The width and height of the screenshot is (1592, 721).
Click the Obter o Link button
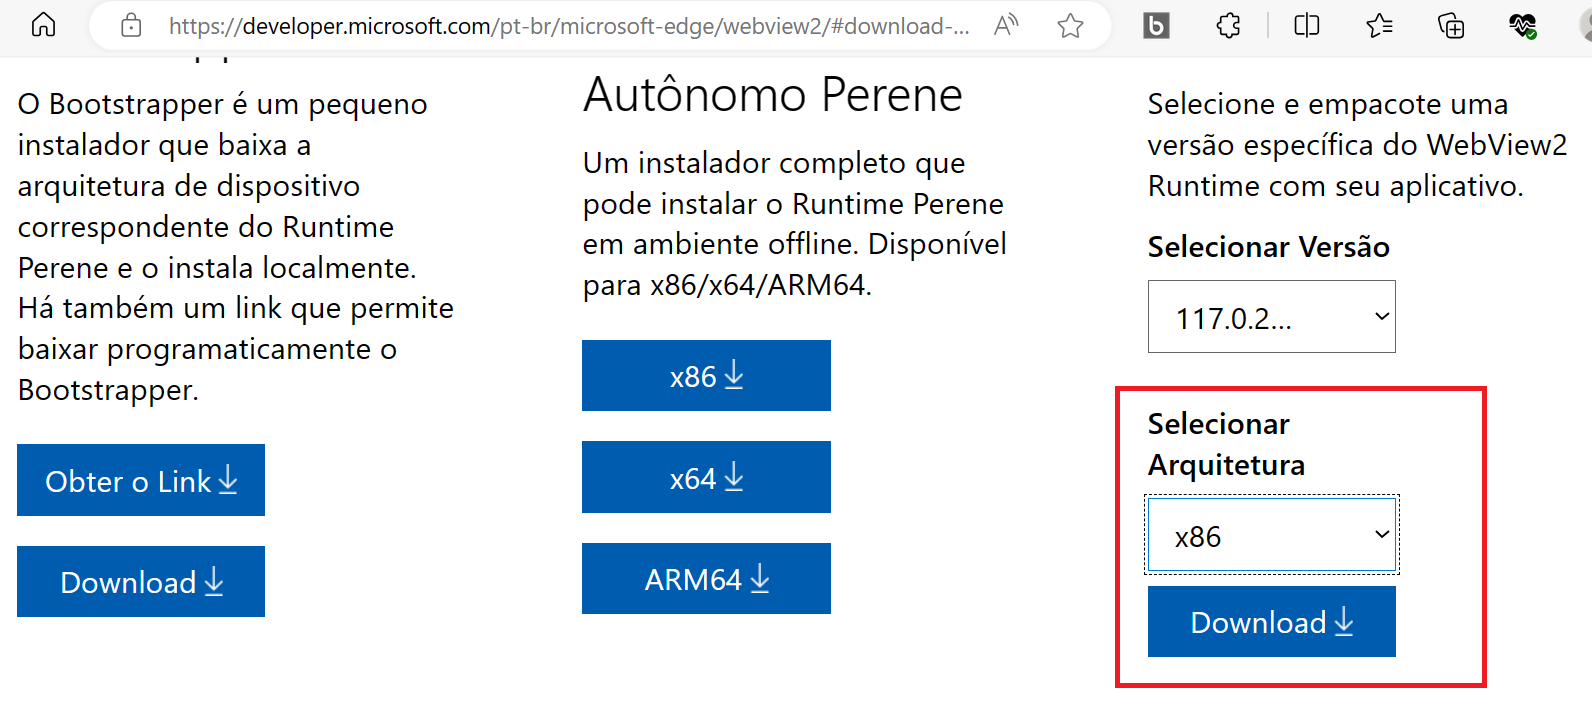pyautogui.click(x=141, y=480)
